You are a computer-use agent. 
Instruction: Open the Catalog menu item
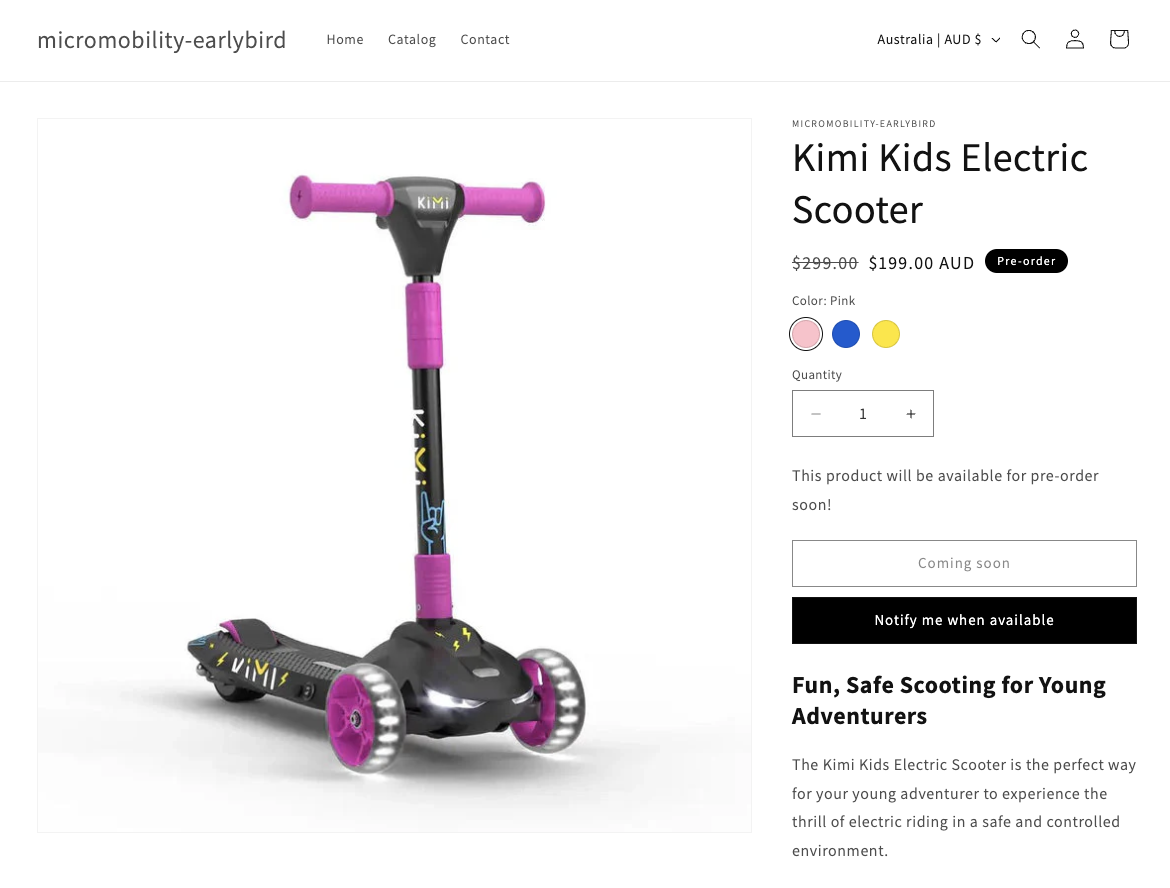[x=412, y=40]
